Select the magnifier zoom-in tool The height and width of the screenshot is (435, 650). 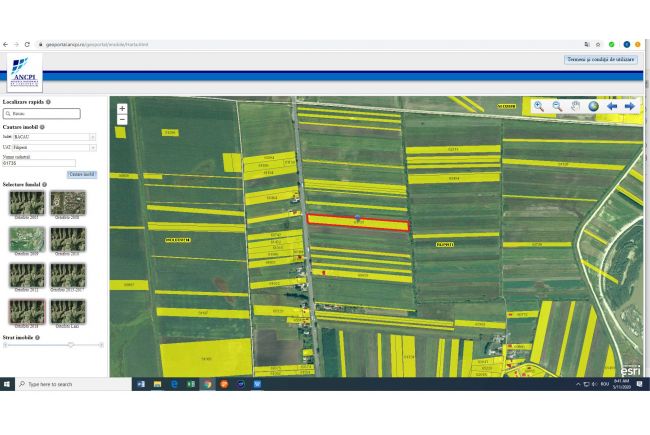click(x=538, y=106)
